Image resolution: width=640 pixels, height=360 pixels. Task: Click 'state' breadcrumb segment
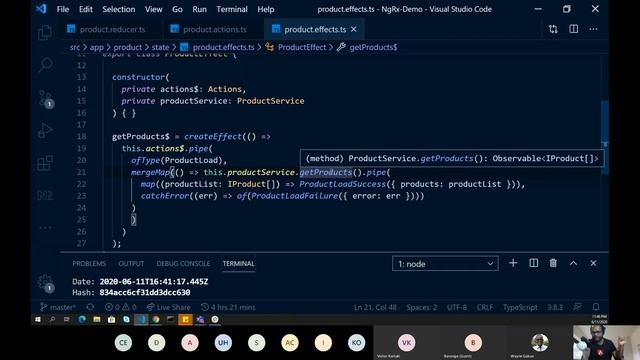(160, 47)
